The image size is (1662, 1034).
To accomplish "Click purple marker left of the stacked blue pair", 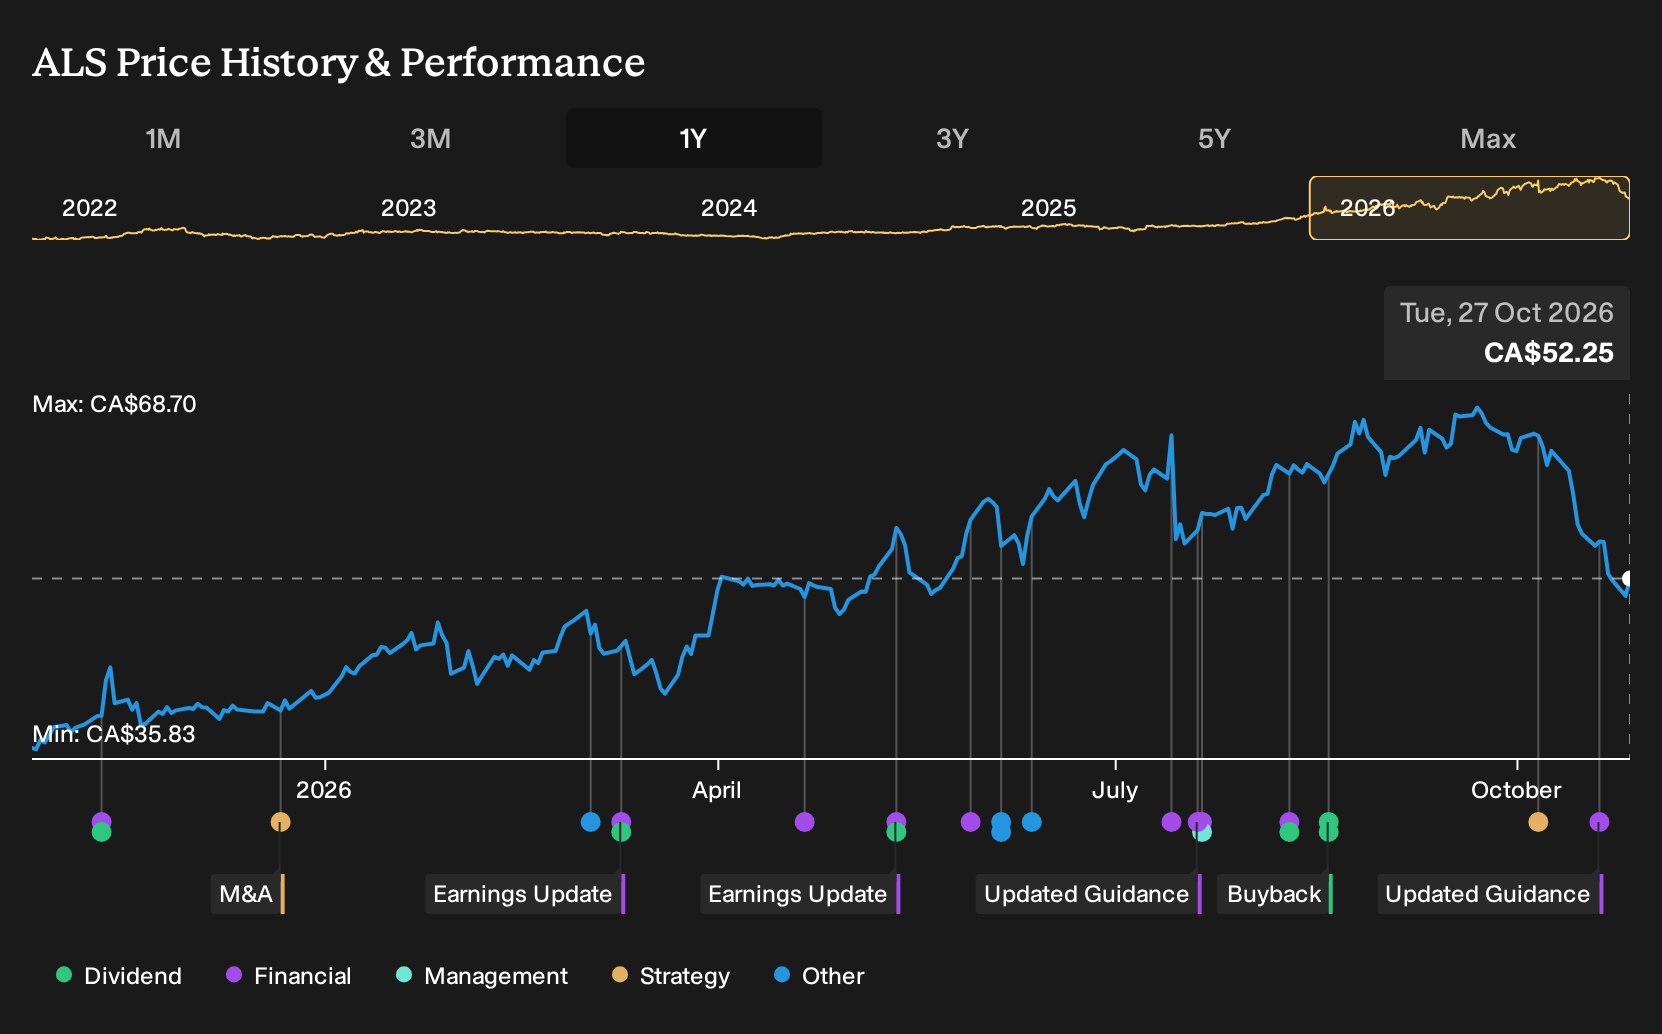I will point(970,822).
